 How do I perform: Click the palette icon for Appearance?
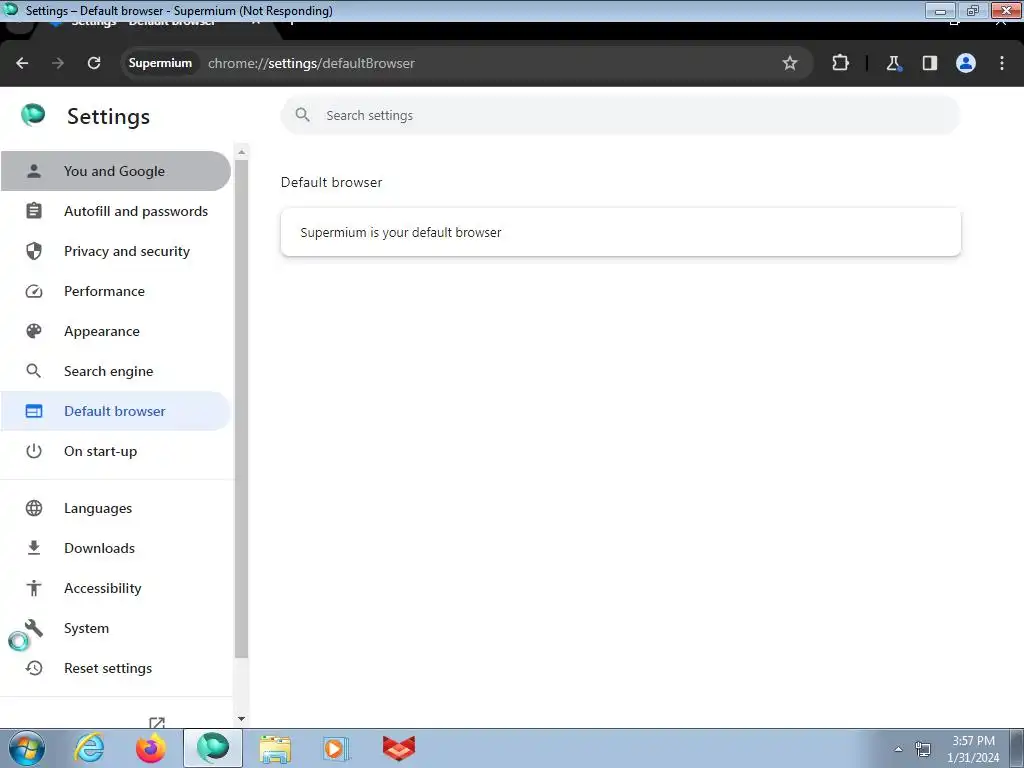(x=34, y=331)
